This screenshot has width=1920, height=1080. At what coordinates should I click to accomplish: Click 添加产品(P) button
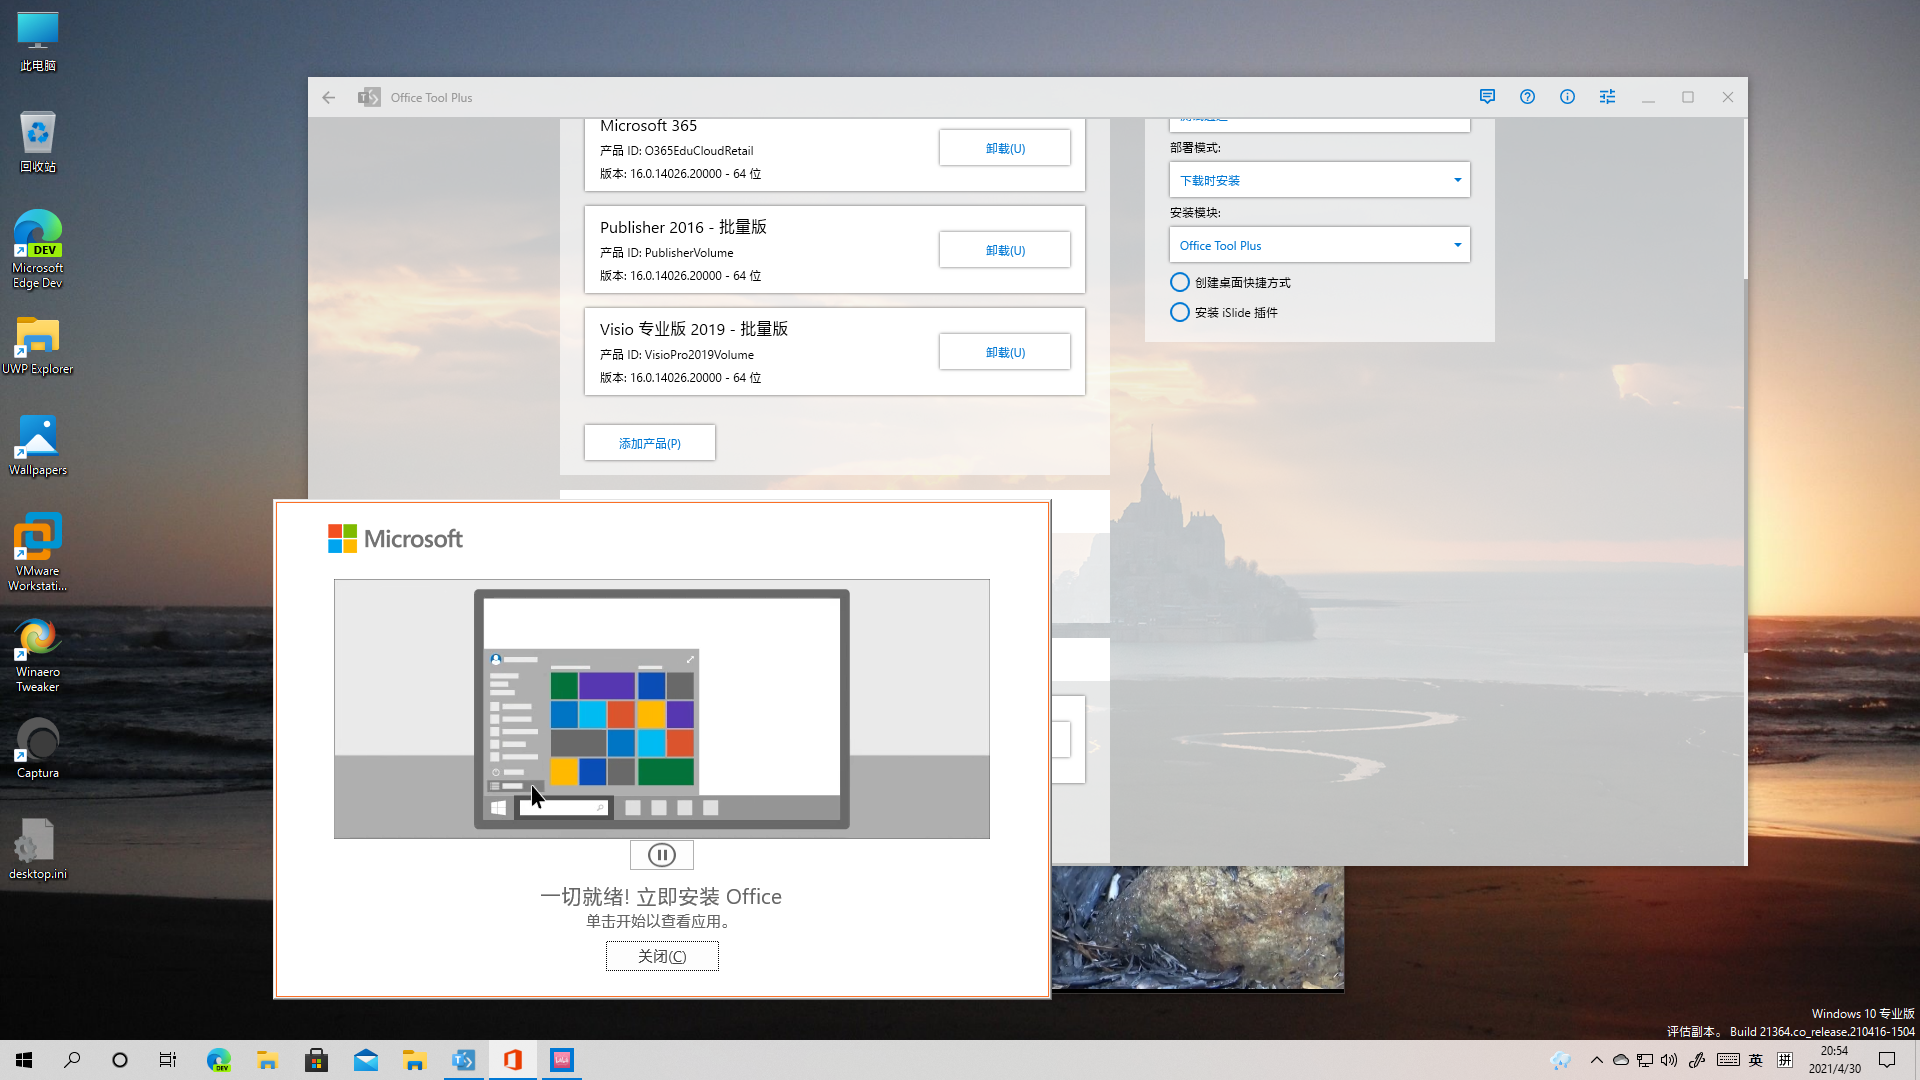pos(650,443)
